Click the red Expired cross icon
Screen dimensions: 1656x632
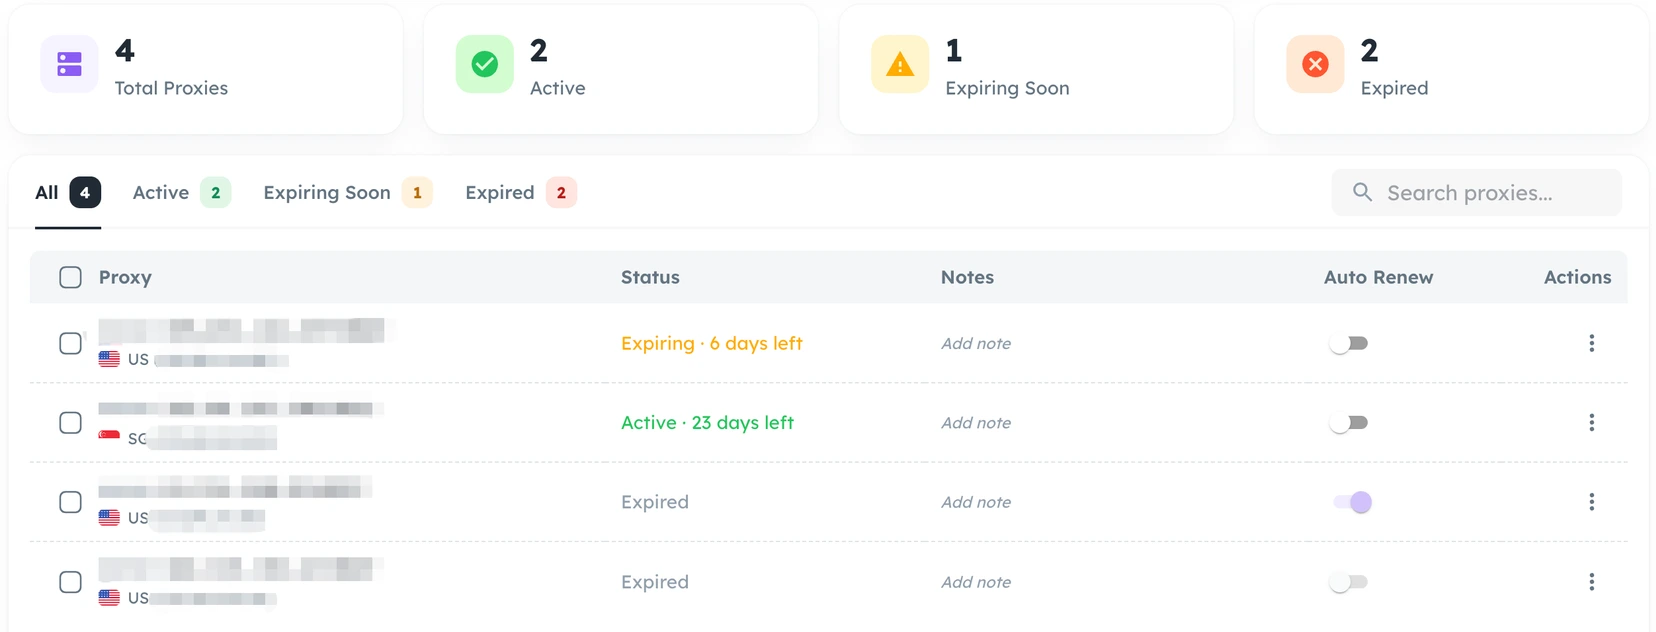[1315, 64]
